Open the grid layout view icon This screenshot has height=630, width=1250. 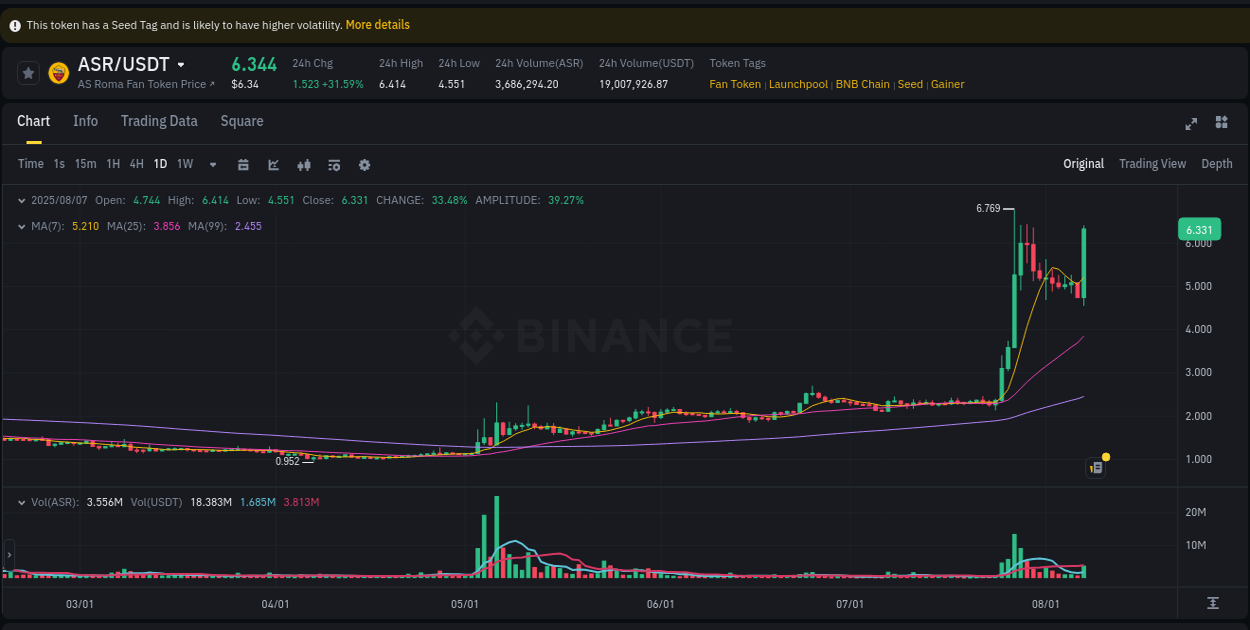tap(1221, 123)
